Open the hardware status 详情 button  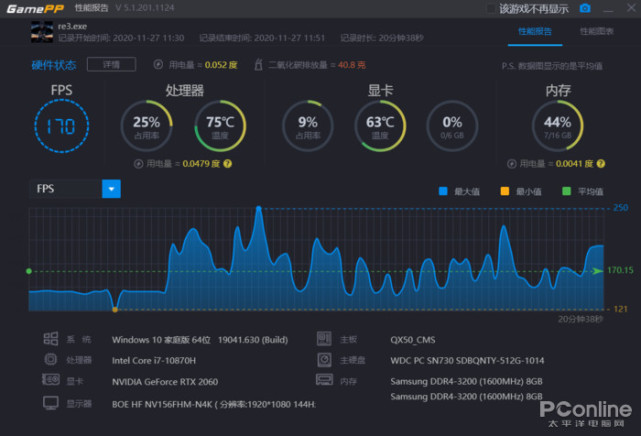[x=111, y=65]
